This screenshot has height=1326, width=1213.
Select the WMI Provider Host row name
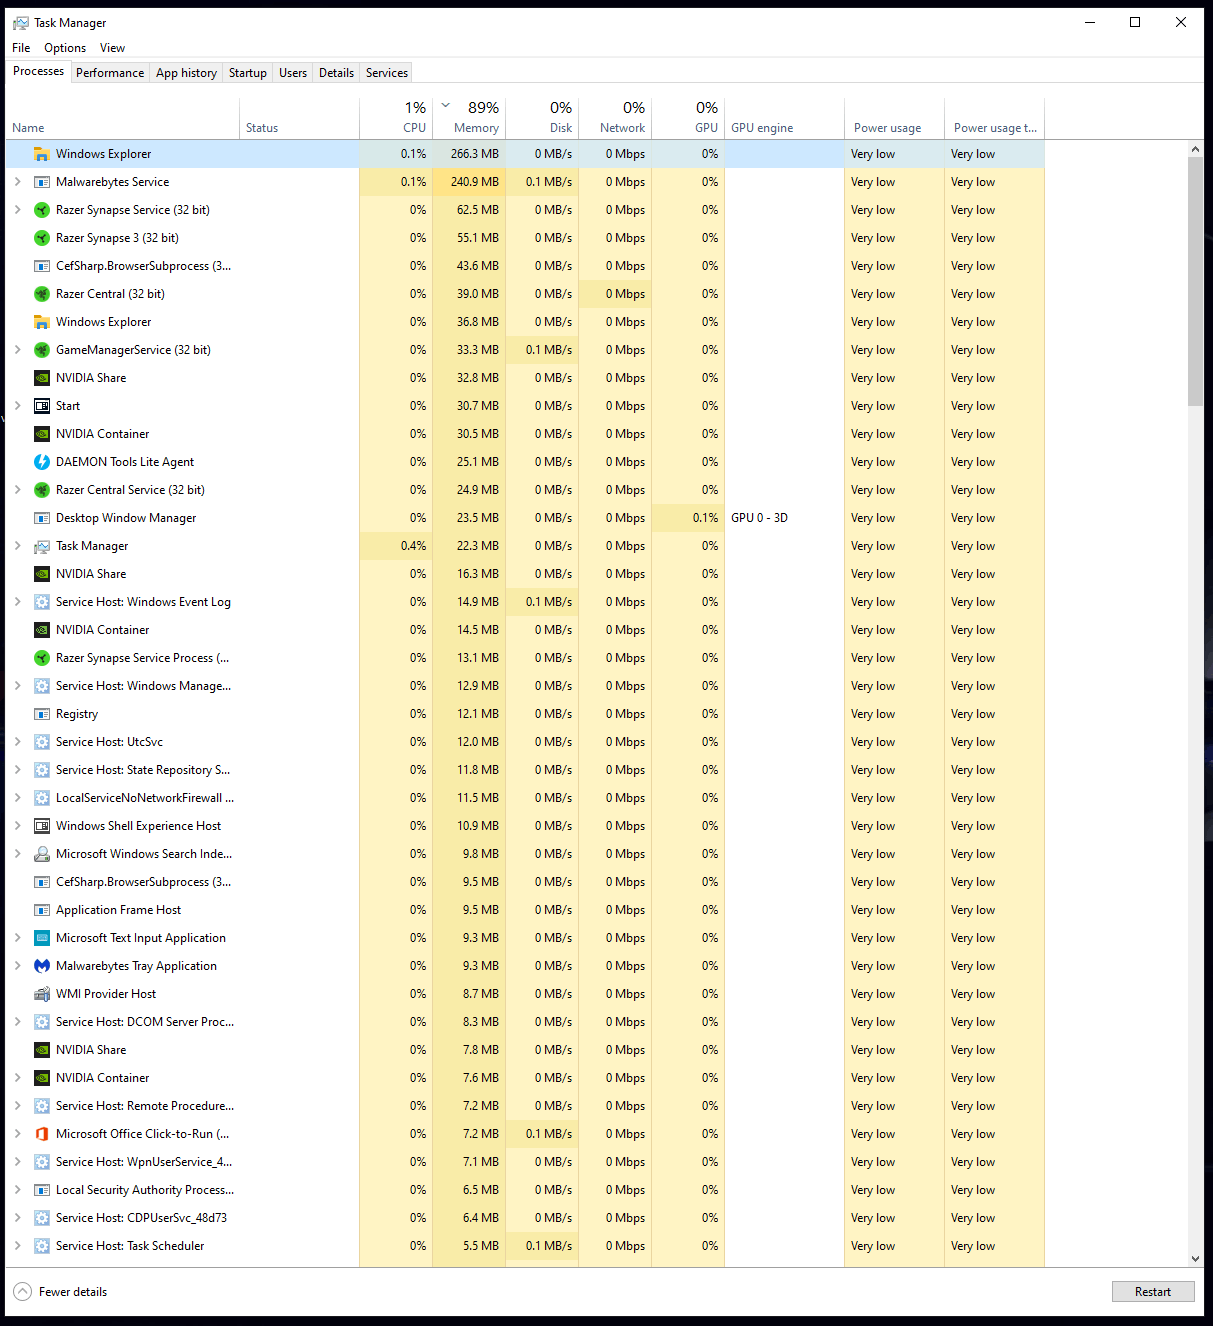click(x=106, y=994)
